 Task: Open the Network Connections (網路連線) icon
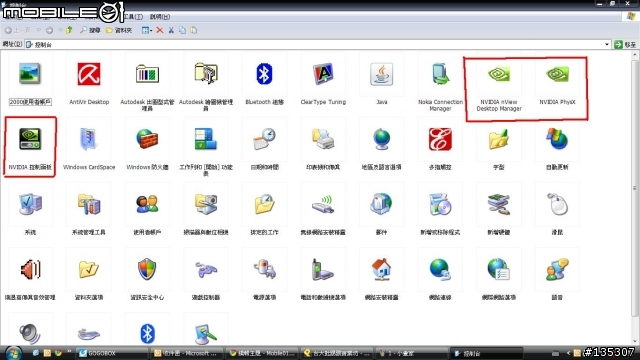[440, 269]
